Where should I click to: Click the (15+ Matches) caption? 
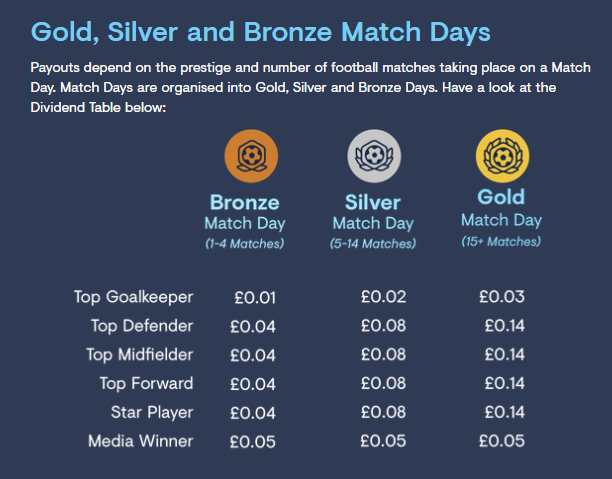501,242
